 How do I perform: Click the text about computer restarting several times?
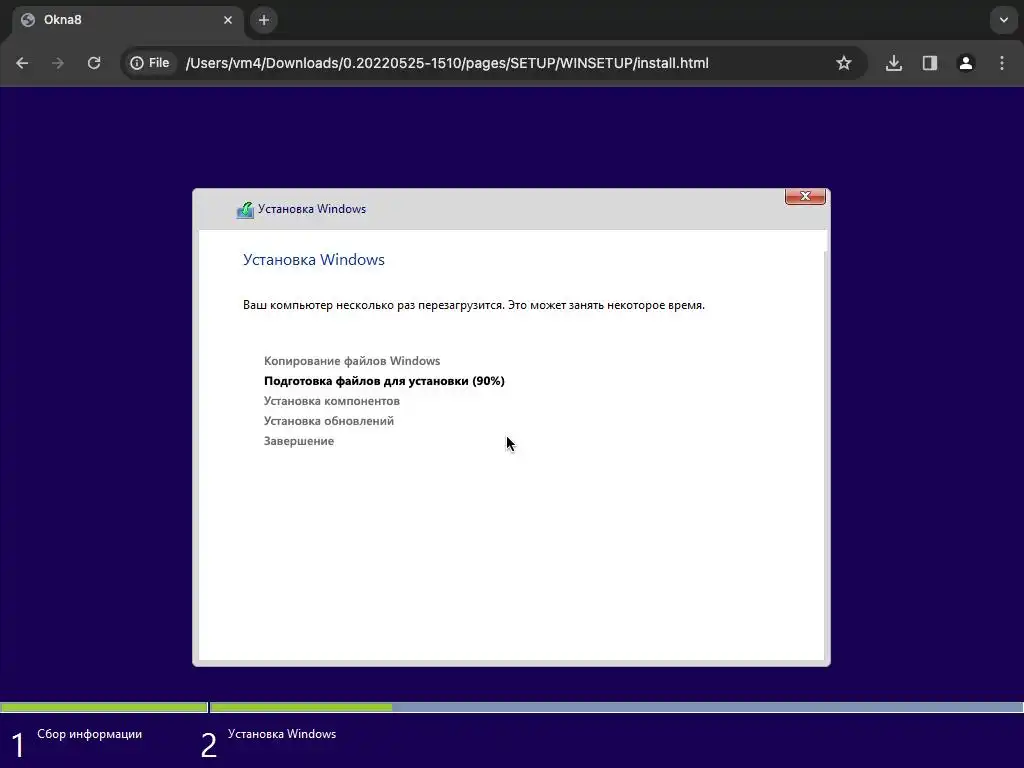pyautogui.click(x=474, y=305)
